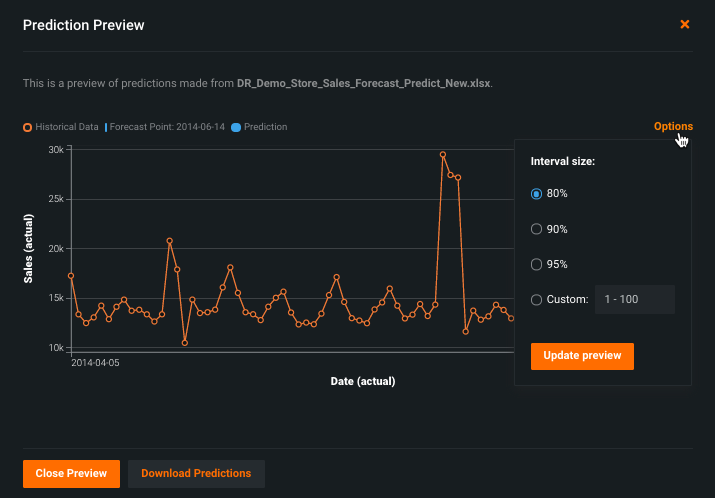The height and width of the screenshot is (498, 715).
Task: Download Predictions file
Action: 196,473
